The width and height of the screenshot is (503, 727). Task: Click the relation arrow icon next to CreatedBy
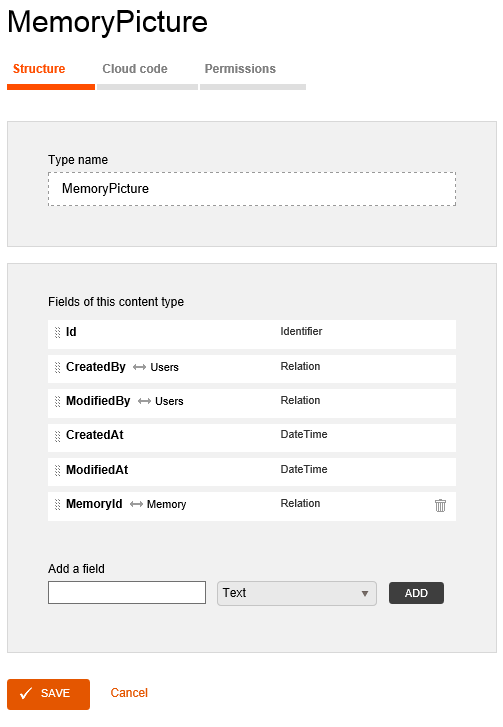[x=139, y=367]
